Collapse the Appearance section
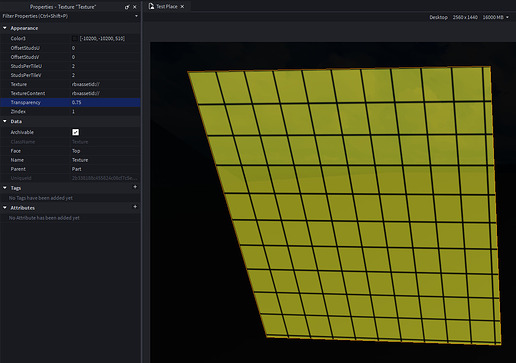The width and height of the screenshot is (516, 363). [x=5, y=28]
